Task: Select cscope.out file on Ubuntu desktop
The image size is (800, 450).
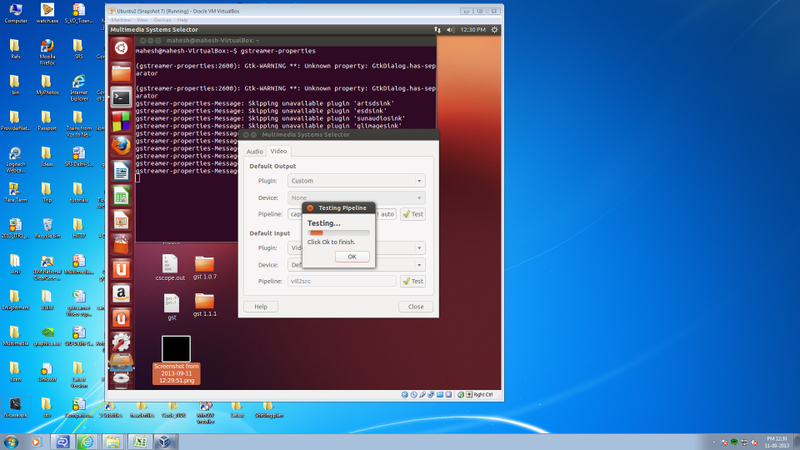Action: 170,267
